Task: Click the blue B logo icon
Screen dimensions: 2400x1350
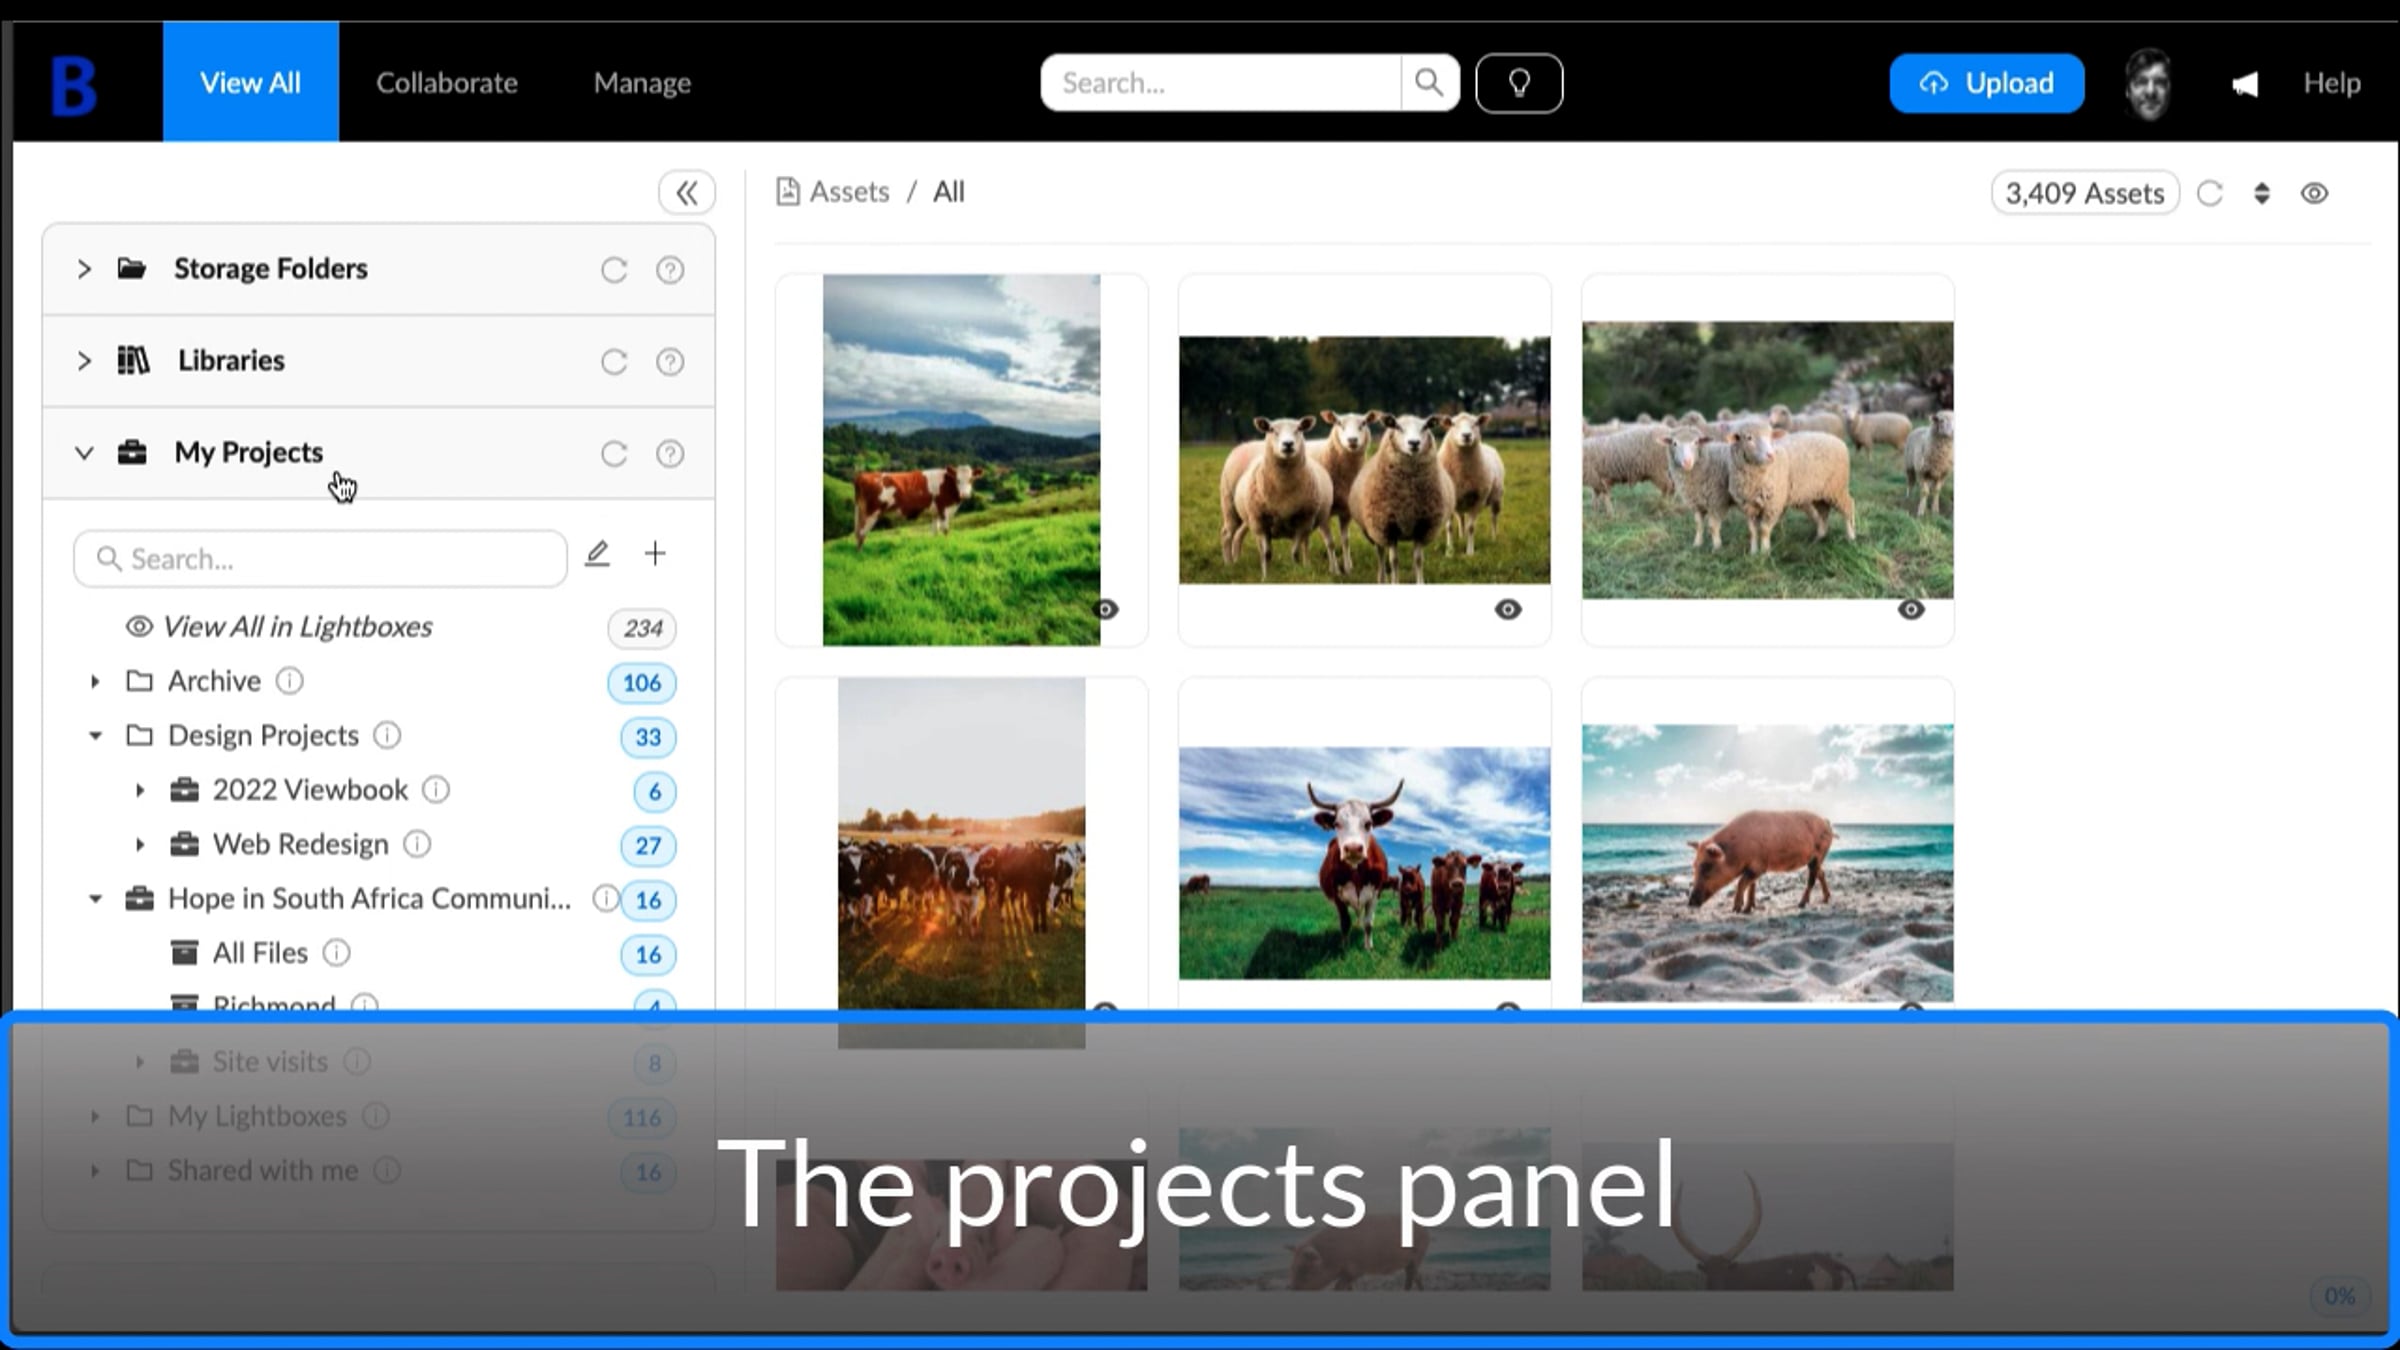Action: [x=74, y=85]
